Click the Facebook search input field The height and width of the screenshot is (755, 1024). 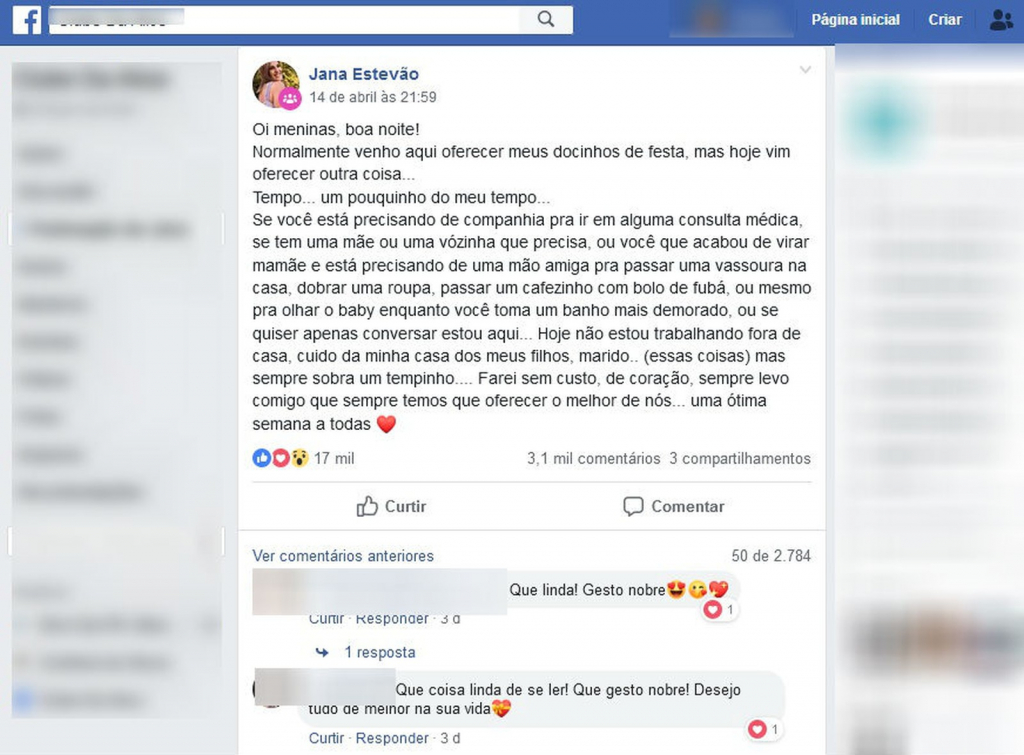[x=284, y=20]
